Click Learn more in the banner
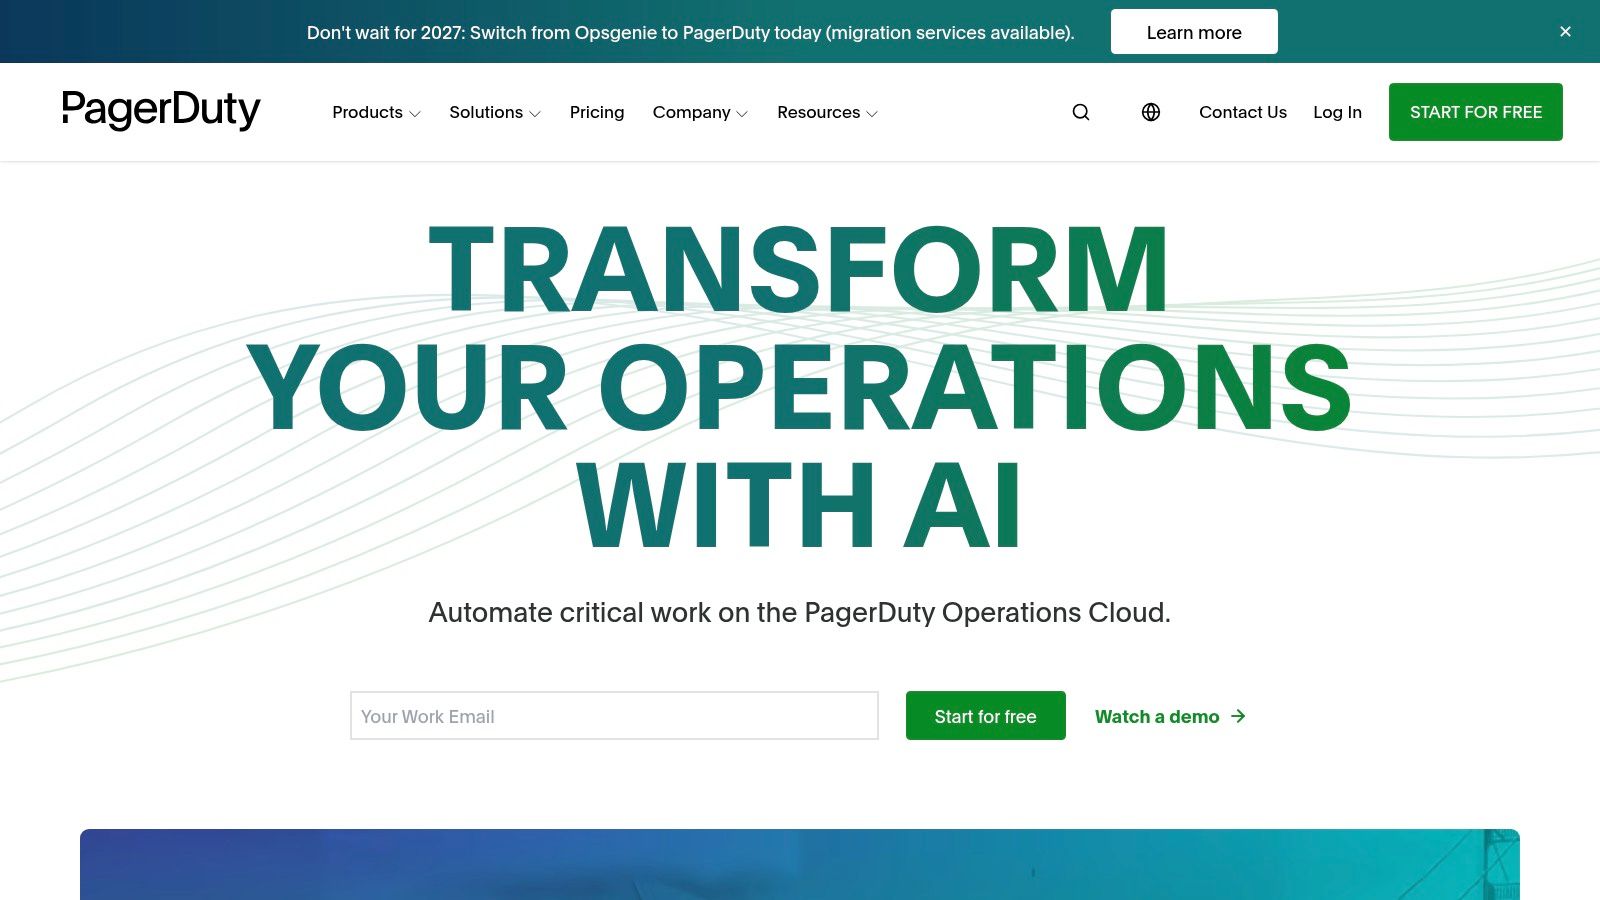The image size is (1600, 900). [x=1194, y=32]
